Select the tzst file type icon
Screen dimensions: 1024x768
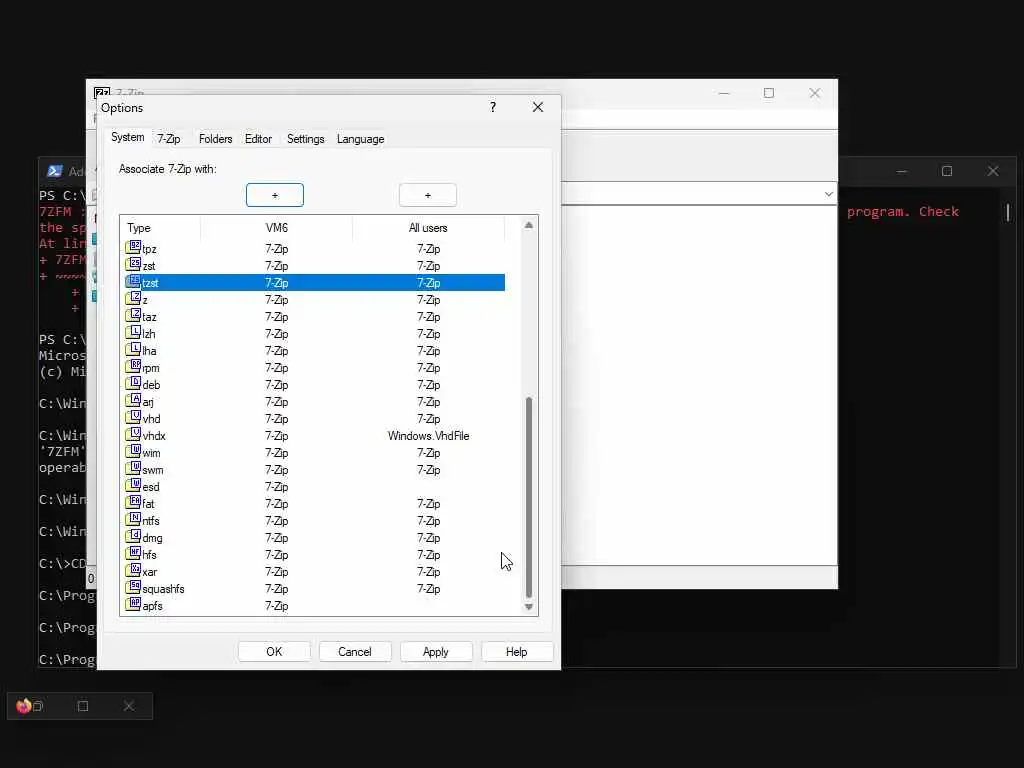click(x=133, y=281)
